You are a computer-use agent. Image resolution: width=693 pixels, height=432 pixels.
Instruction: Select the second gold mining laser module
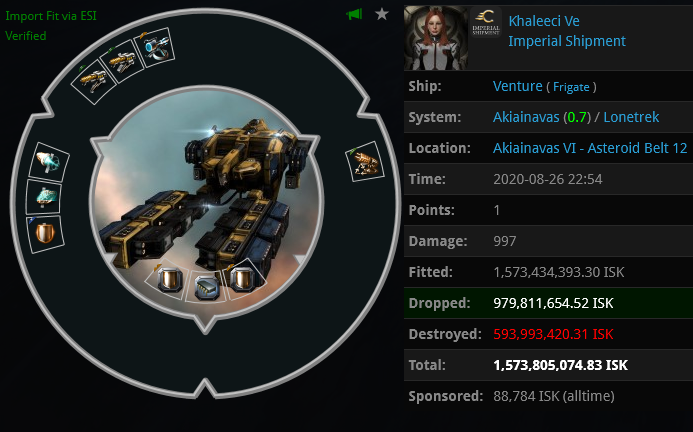coord(122,62)
